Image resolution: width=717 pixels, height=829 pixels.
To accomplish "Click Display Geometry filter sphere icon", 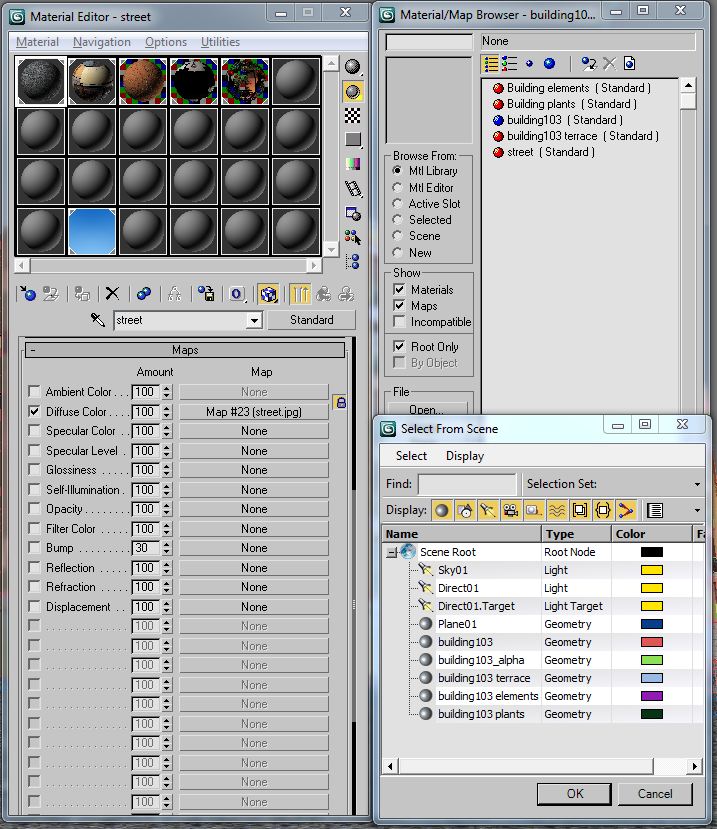I will tap(442, 510).
